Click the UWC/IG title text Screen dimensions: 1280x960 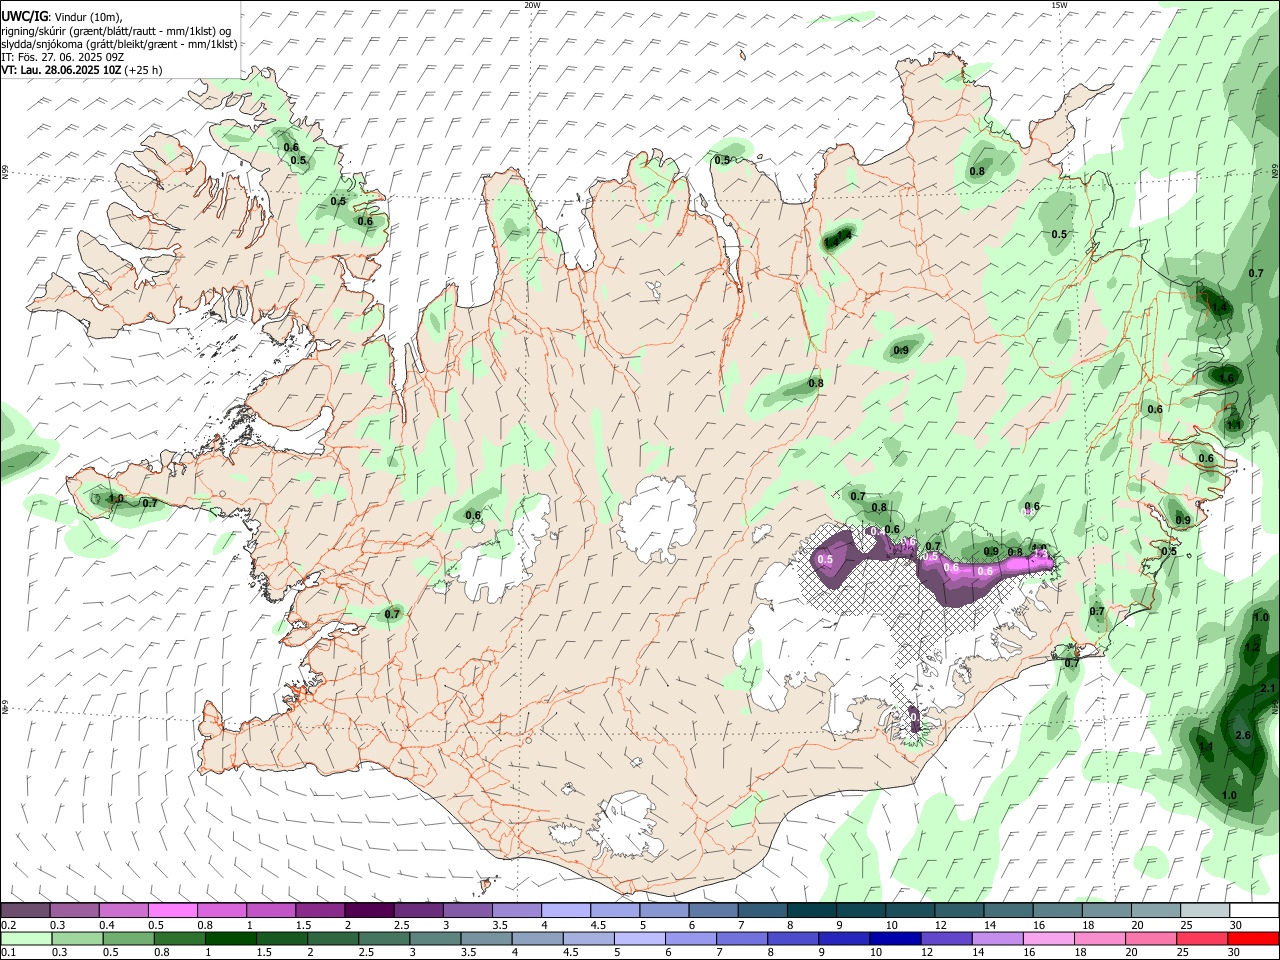tap(24, 16)
